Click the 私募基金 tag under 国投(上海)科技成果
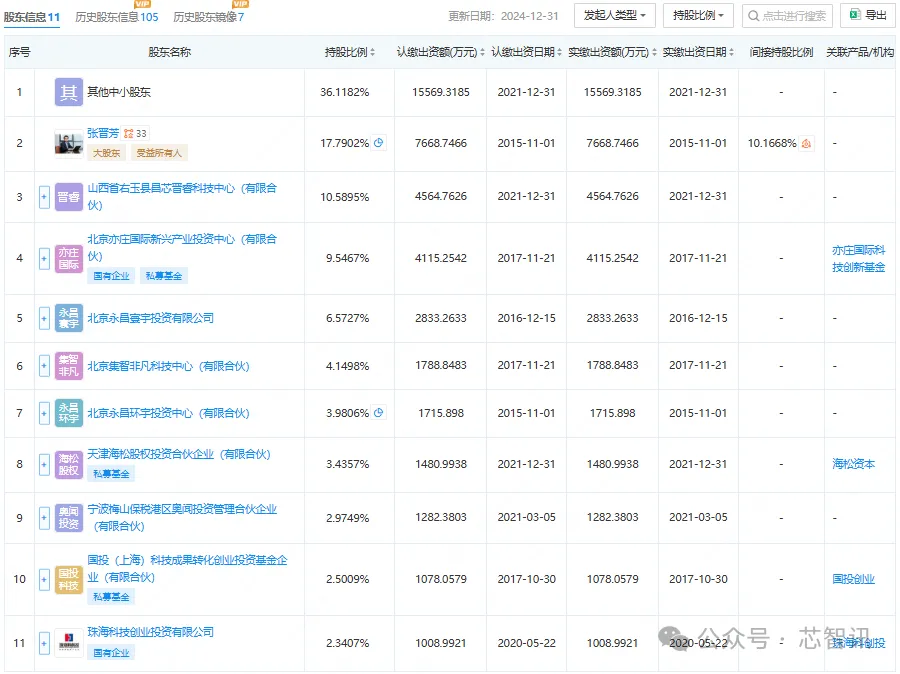Viewport: 900px width, 674px height. (x=111, y=597)
